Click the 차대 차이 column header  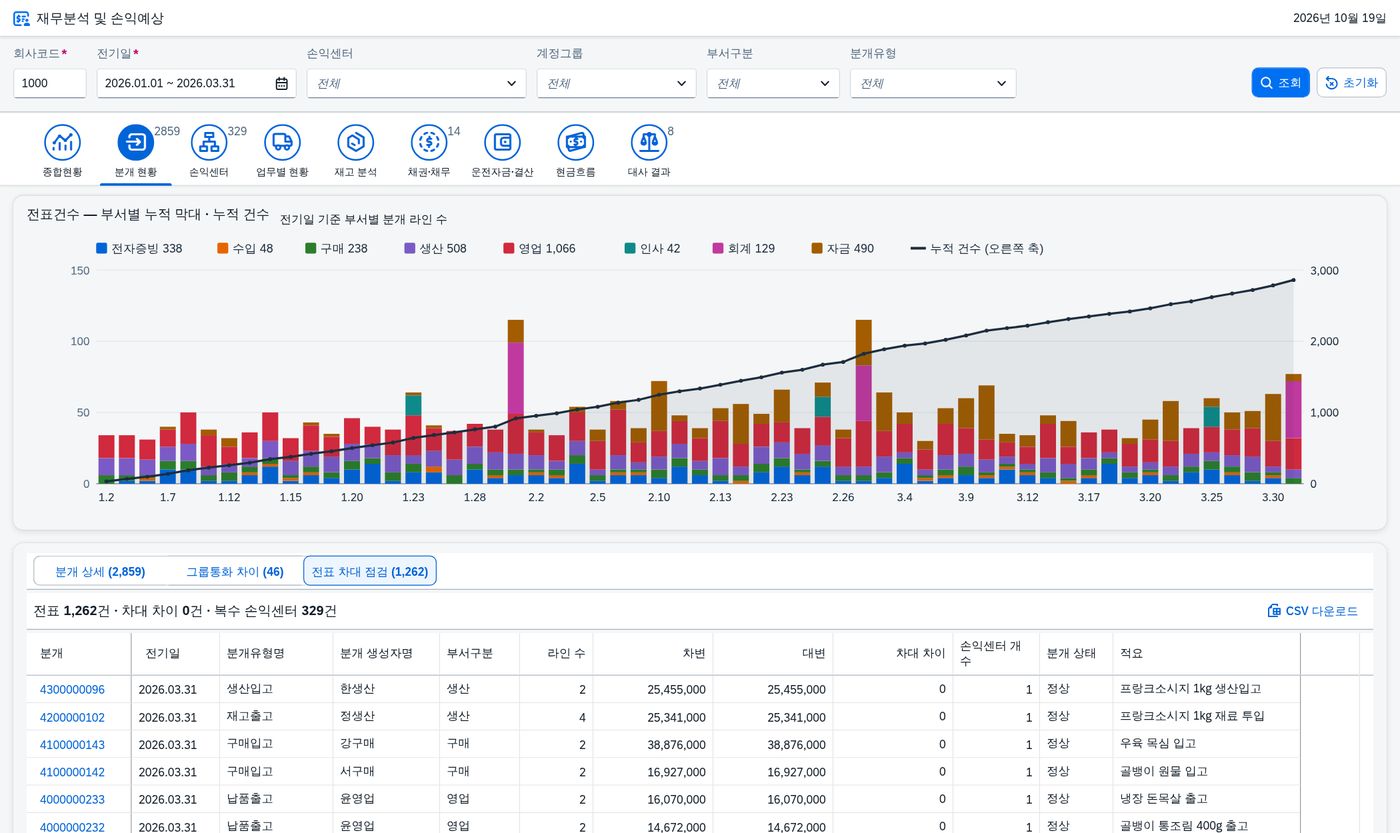[x=892, y=653]
